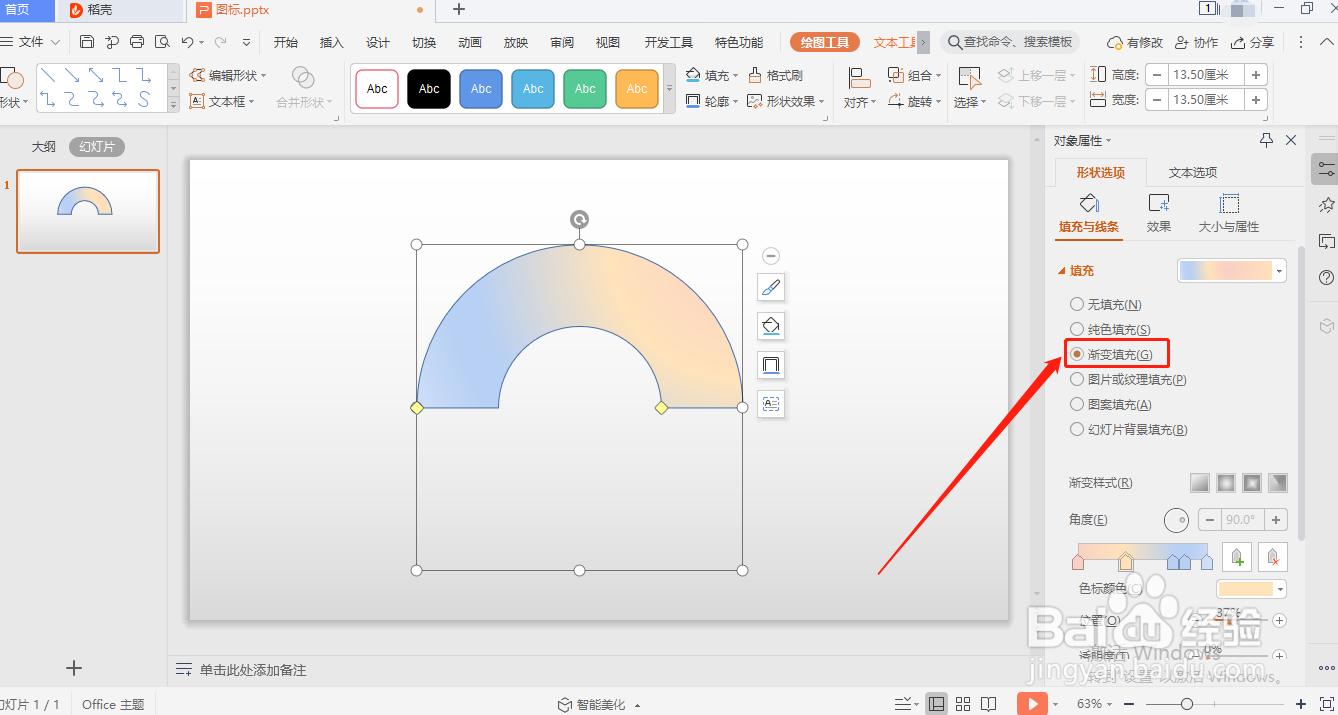Switch to the 开始 ribbon tab
The height and width of the screenshot is (715, 1338).
click(286, 42)
